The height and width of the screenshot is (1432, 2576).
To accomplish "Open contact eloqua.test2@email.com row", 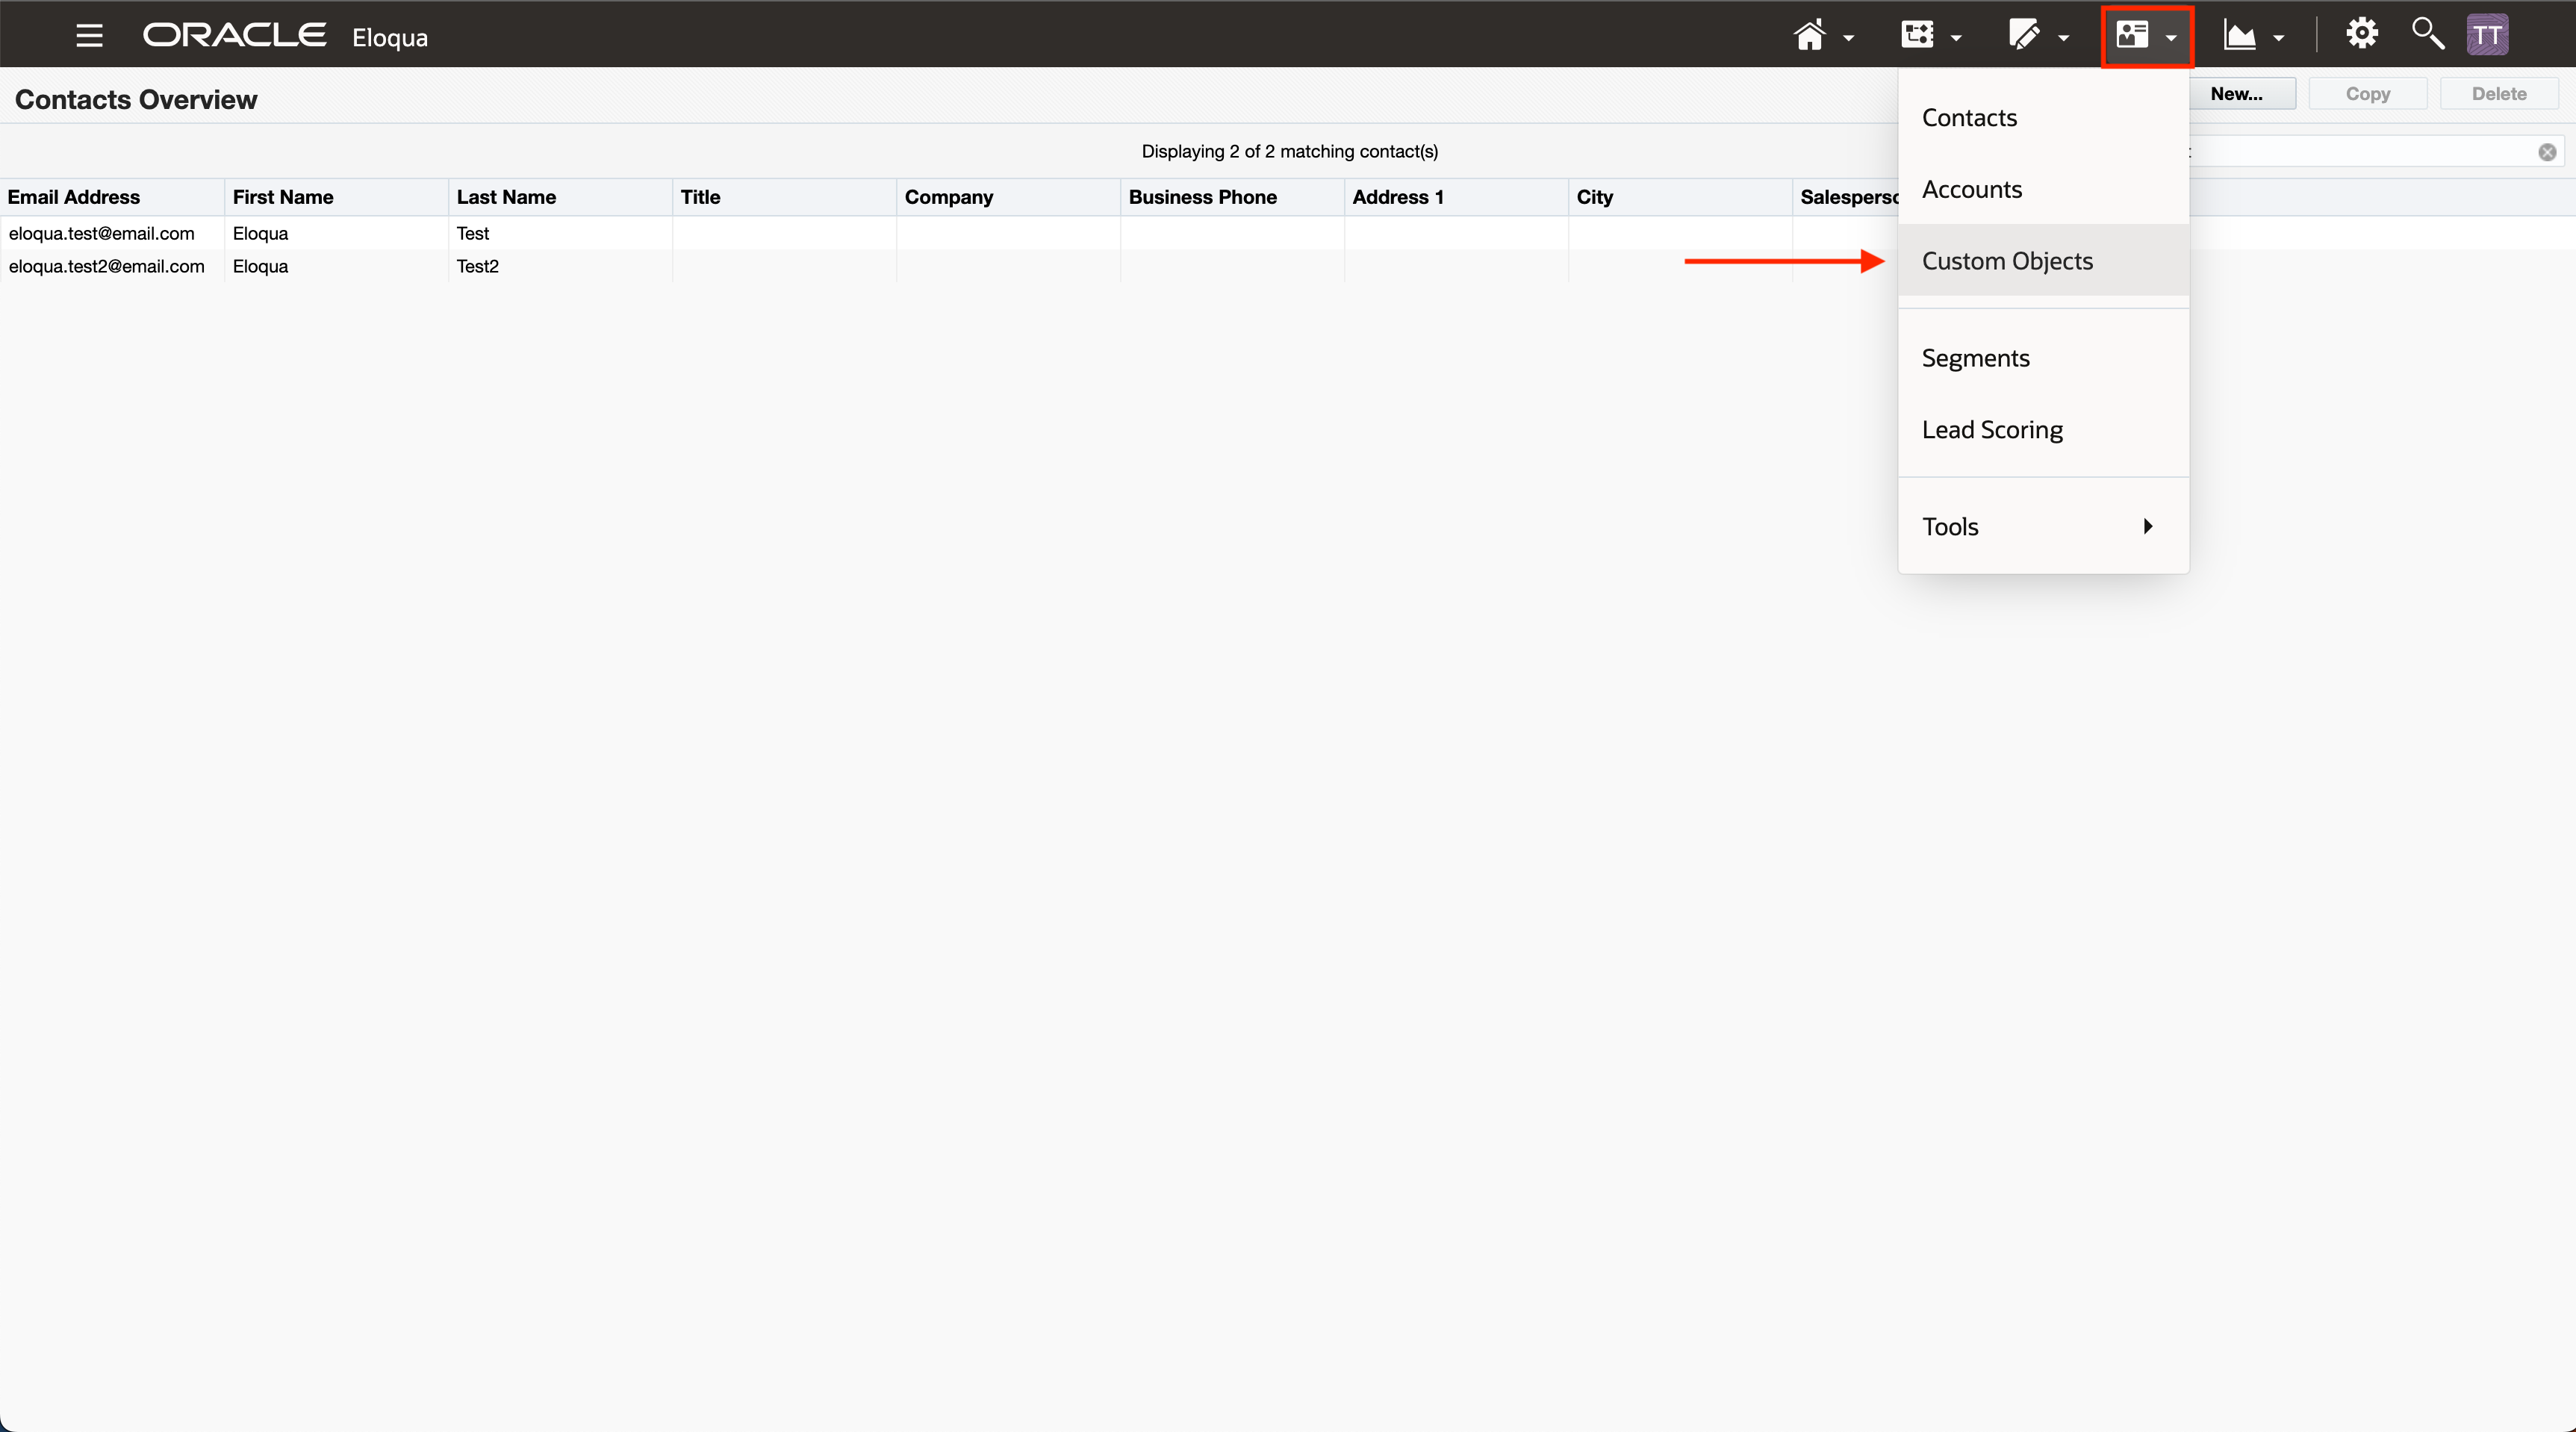I will 107,266.
